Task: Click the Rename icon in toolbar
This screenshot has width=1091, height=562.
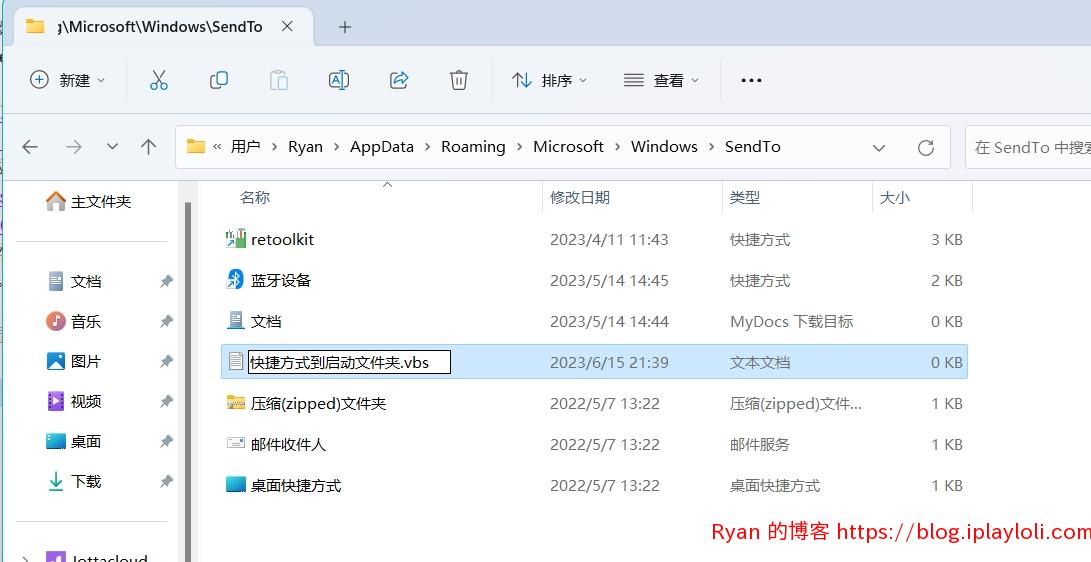Action: pyautogui.click(x=339, y=80)
